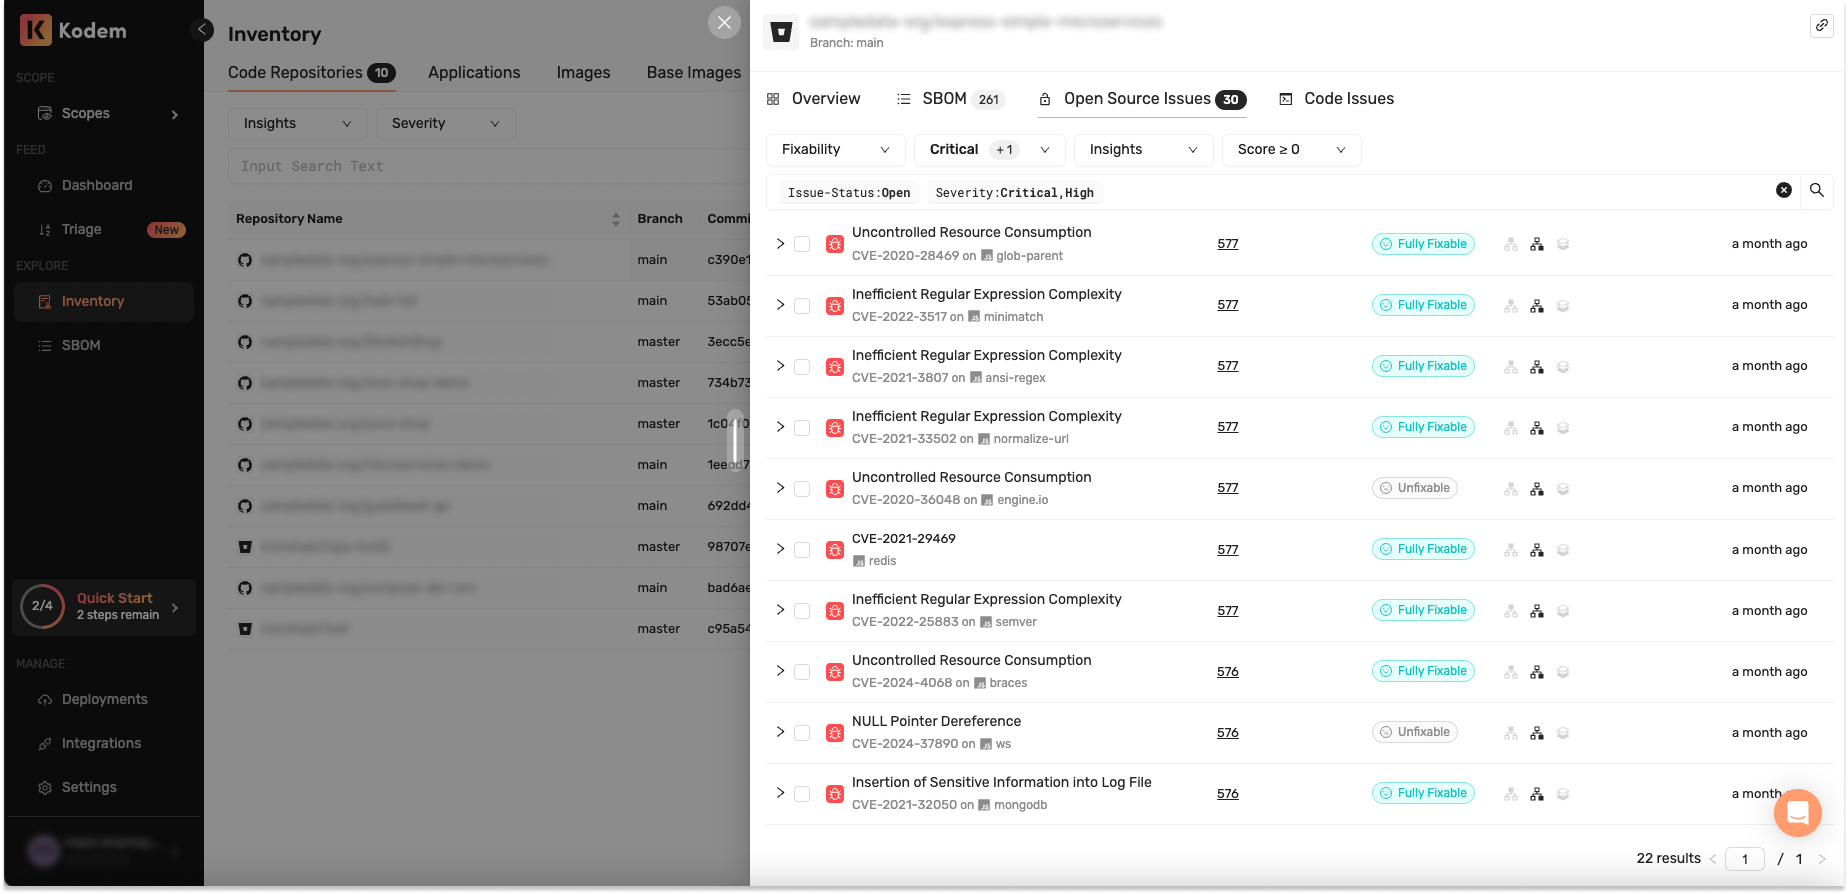The image size is (1848, 894).
Task: Click Unfixable badge on engine.io row
Action: click(1414, 488)
